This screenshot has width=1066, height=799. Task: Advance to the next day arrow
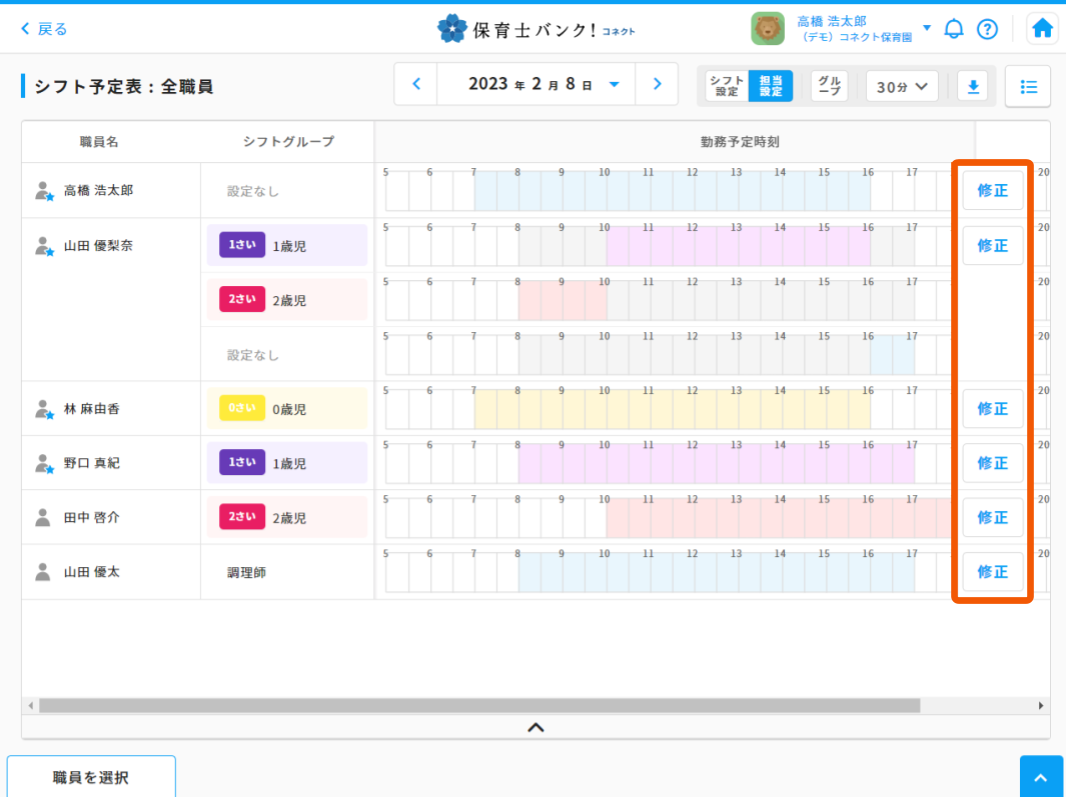tap(657, 85)
